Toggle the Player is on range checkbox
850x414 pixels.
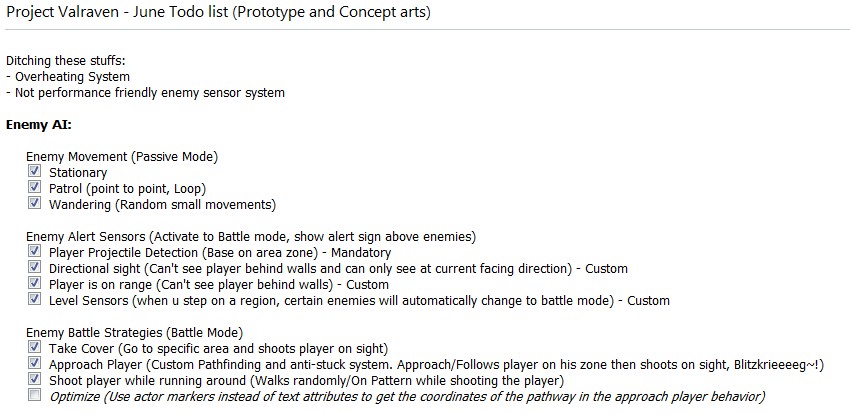[x=36, y=284]
